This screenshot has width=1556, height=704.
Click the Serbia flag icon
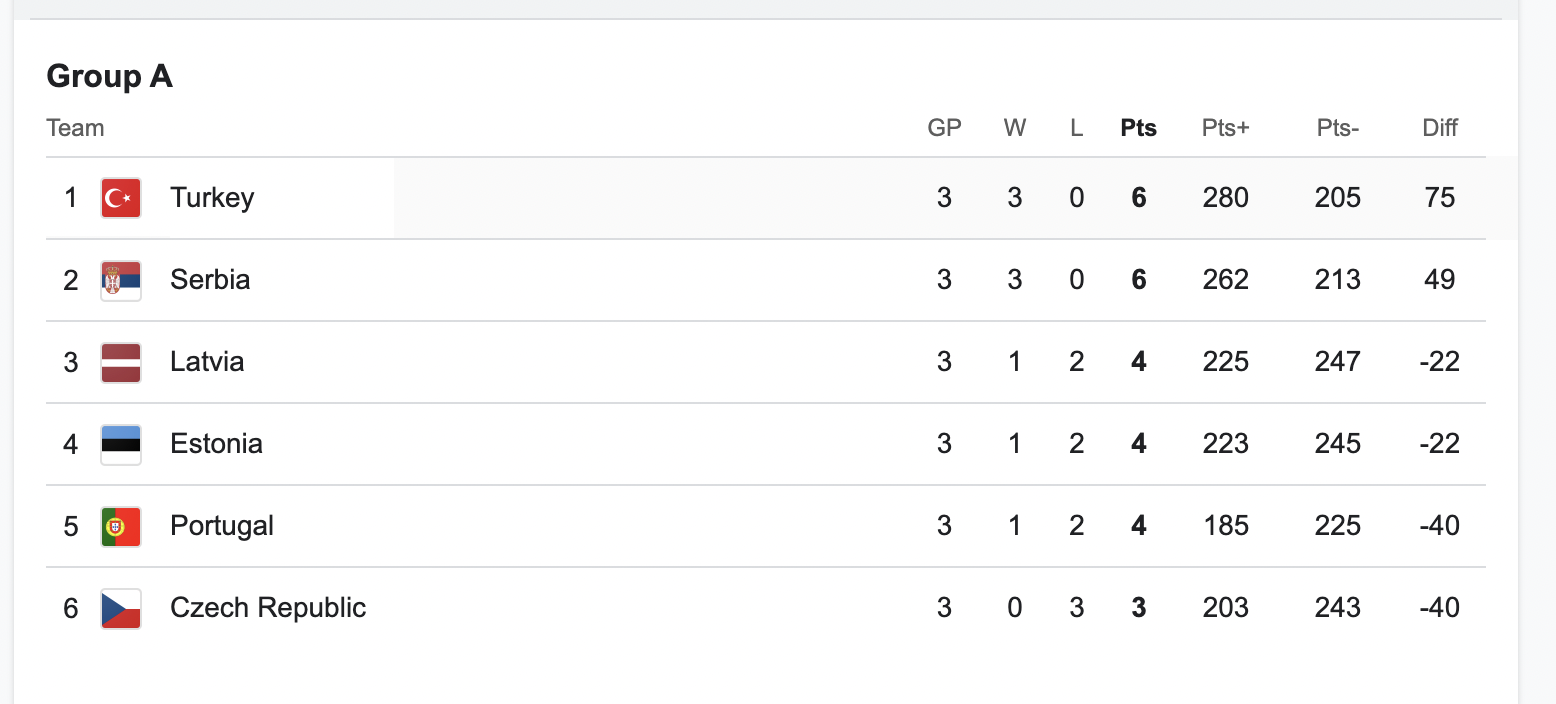[x=121, y=280]
